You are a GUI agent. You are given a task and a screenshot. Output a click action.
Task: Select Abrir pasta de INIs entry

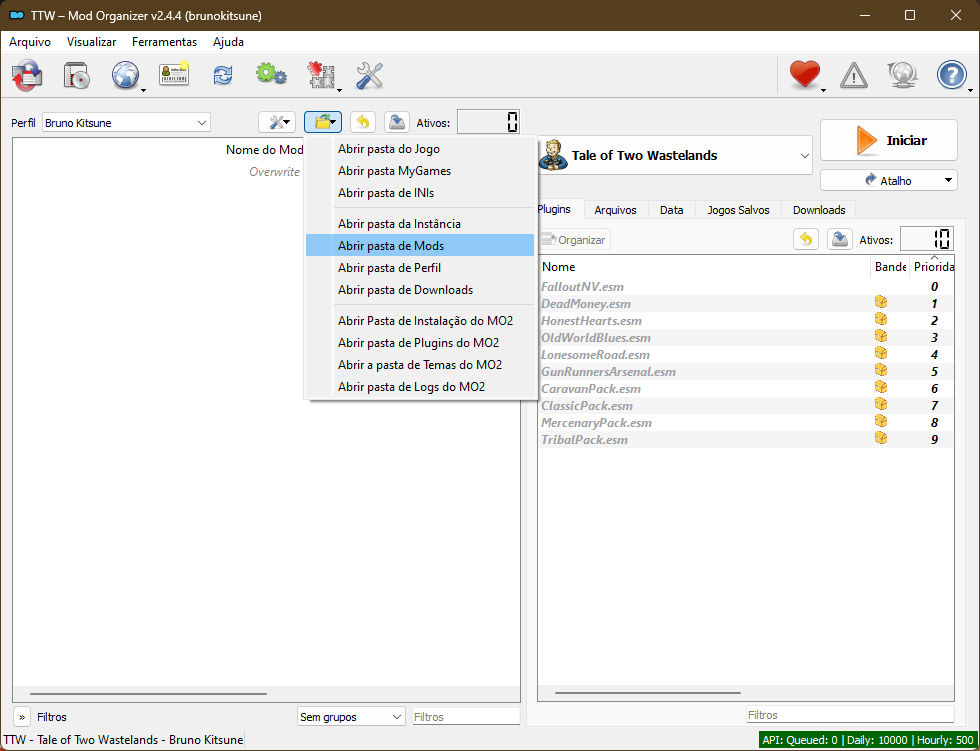point(420,192)
